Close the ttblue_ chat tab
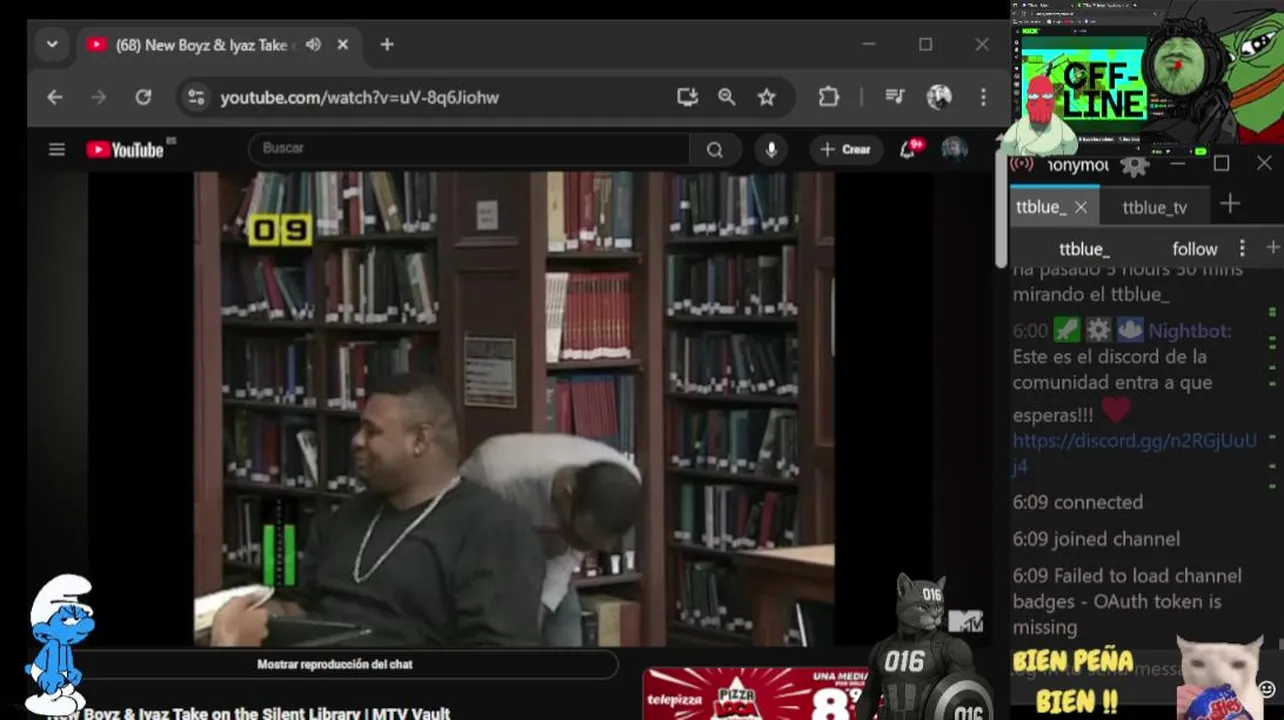 1080,207
